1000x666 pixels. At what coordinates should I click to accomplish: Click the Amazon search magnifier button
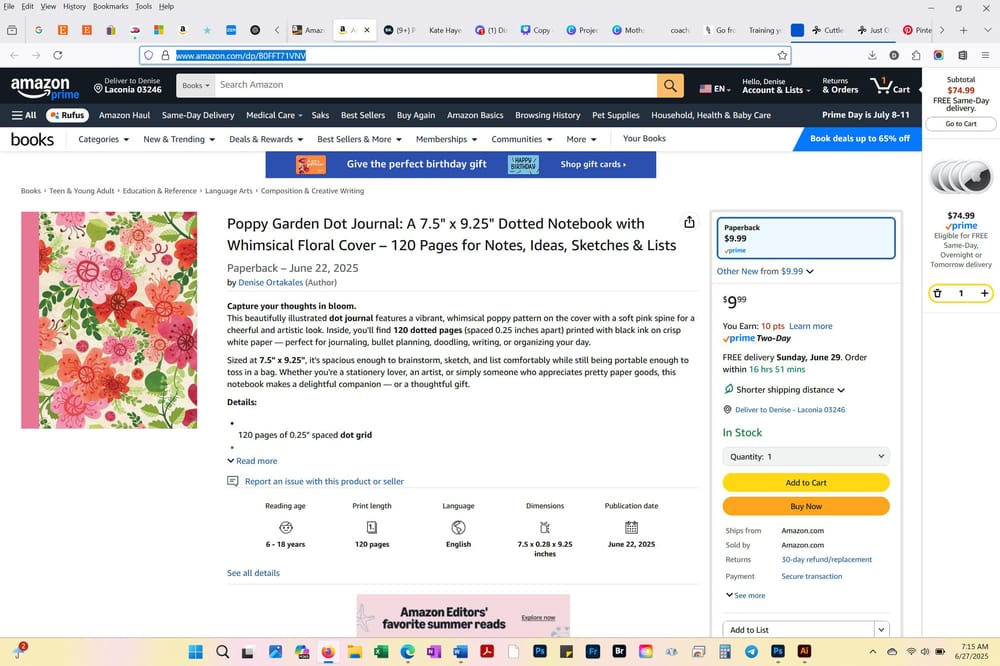670,85
